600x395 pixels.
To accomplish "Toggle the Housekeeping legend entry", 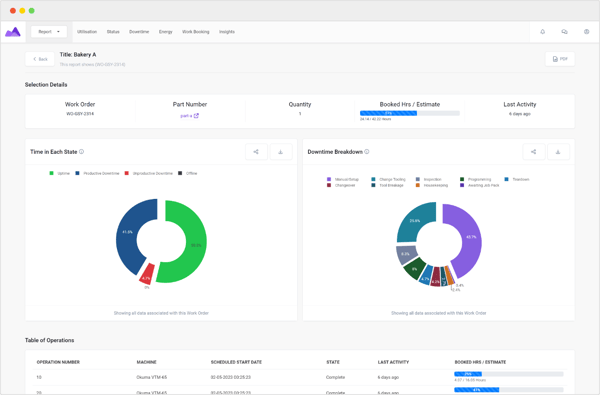I will click(x=432, y=185).
